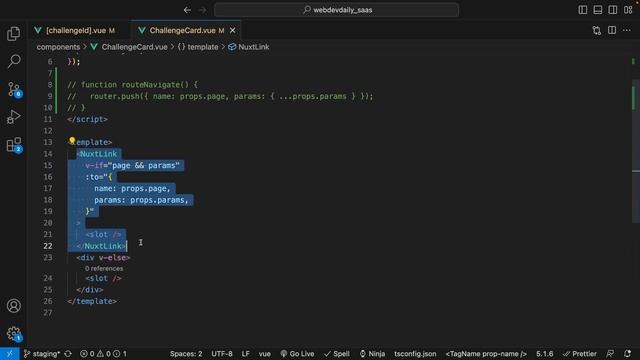Click the "</template>" closing tag on line 26
Viewport: 640px width, 360px height.
(x=92, y=301)
